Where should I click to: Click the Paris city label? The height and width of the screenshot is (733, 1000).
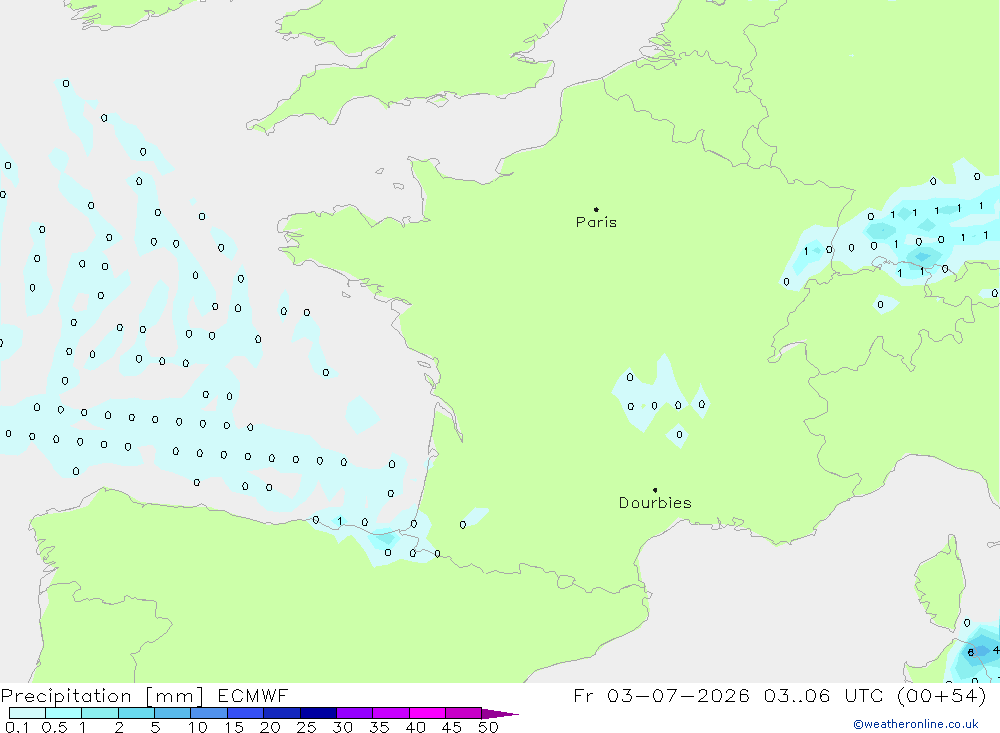tap(596, 222)
